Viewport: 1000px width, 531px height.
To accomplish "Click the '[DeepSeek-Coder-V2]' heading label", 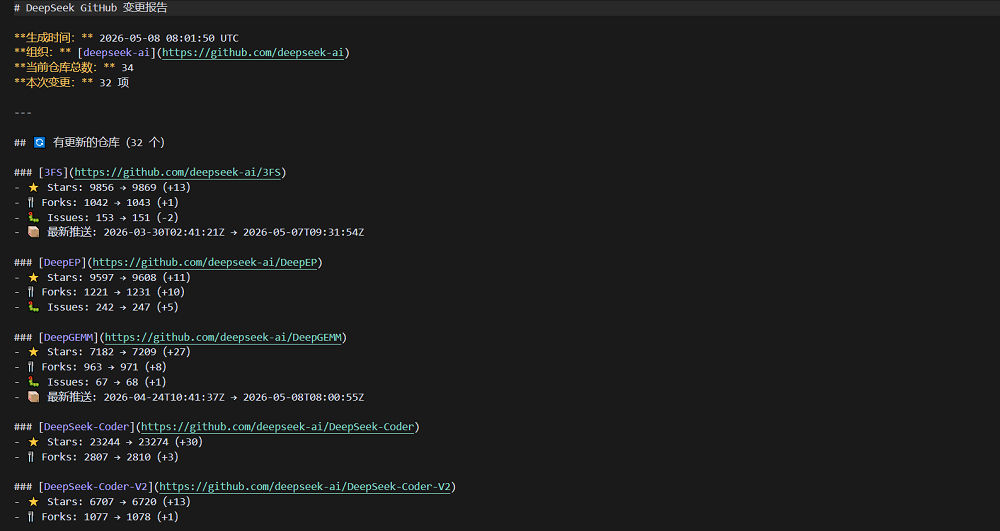I will pos(96,486).
